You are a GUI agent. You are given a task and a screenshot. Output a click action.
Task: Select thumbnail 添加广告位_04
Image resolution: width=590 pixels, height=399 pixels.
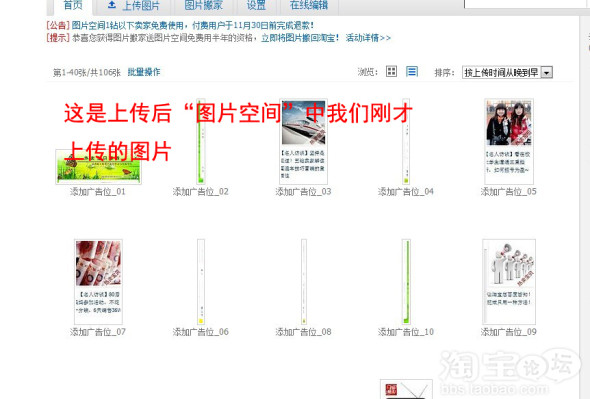[x=406, y=142]
